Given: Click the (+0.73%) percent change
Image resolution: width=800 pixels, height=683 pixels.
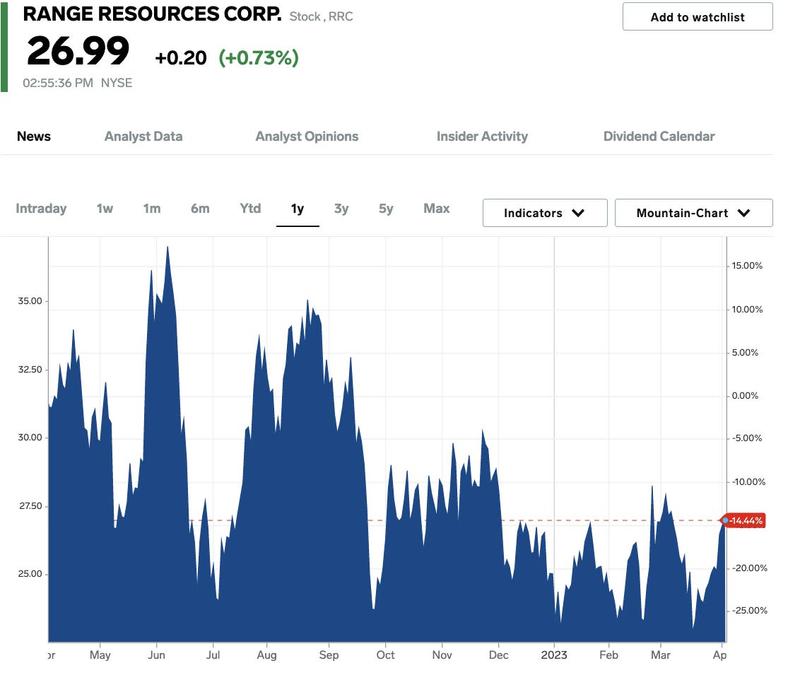Looking at the screenshot, I should pyautogui.click(x=259, y=58).
